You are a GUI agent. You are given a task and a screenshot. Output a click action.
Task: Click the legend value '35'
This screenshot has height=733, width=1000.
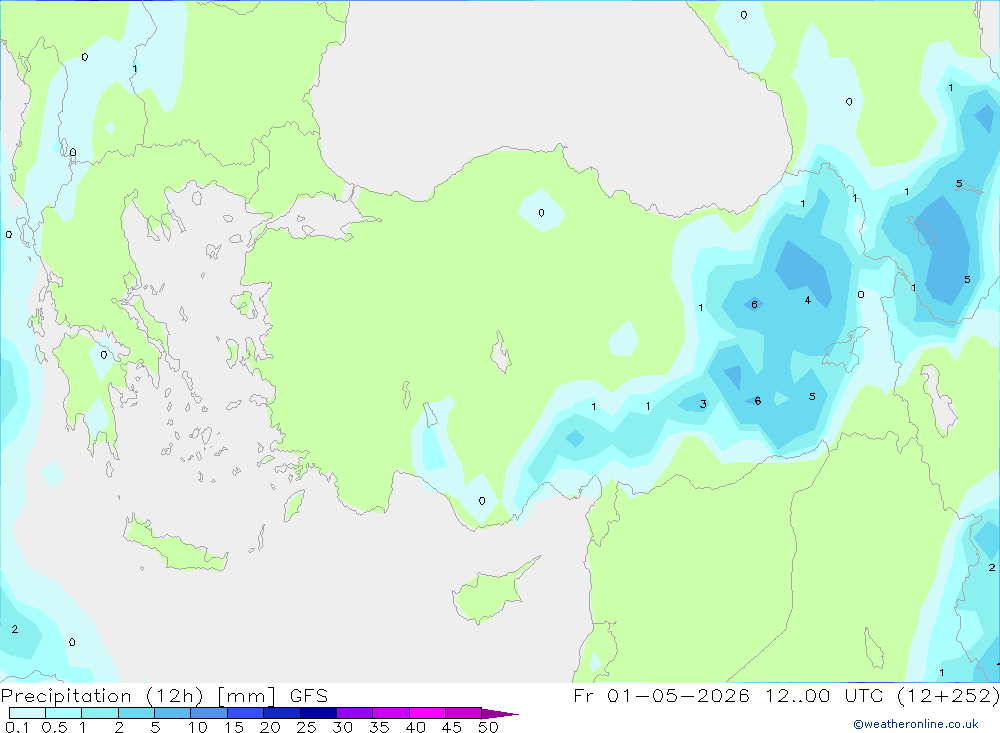[x=379, y=727]
